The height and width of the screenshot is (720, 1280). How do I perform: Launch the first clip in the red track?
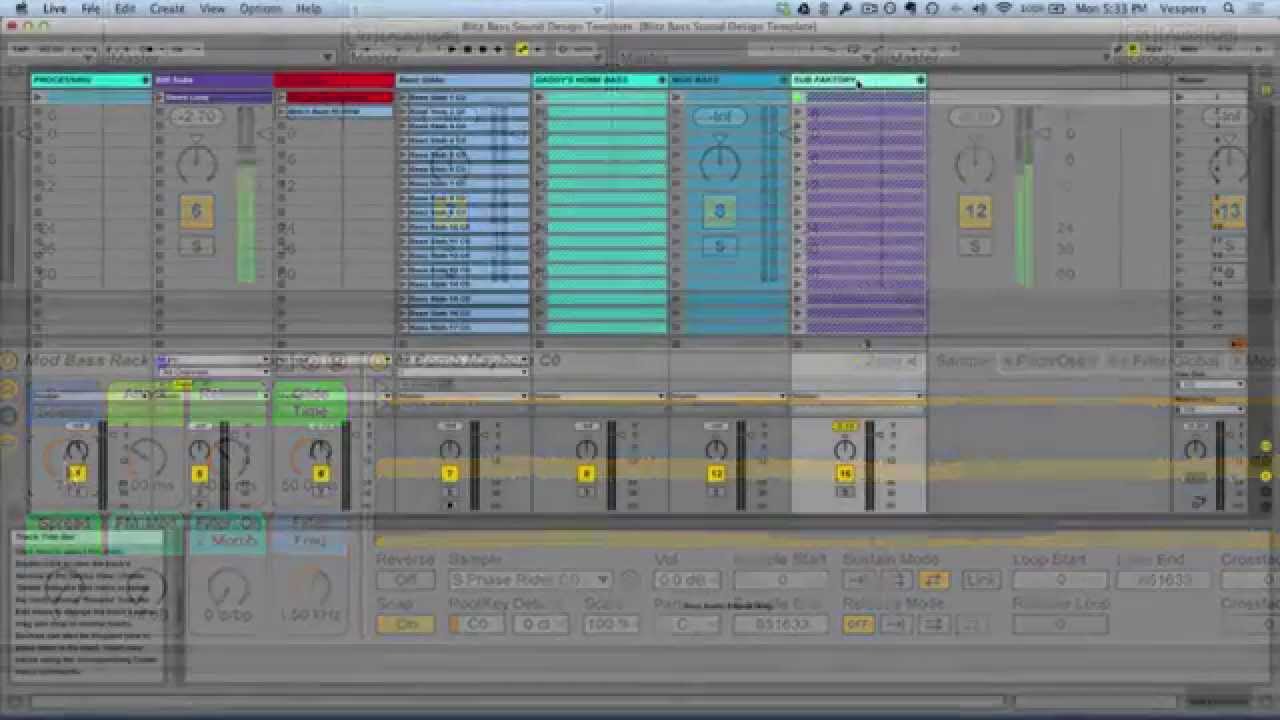point(282,97)
